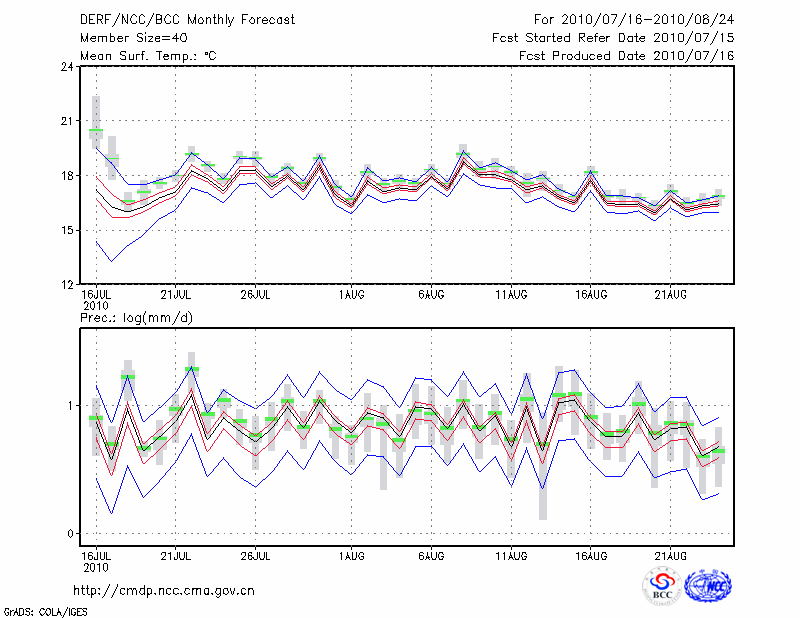Select the DERF/NCC/BCC Monthly Forecast title
This screenshot has width=800, height=618.
point(188,19)
